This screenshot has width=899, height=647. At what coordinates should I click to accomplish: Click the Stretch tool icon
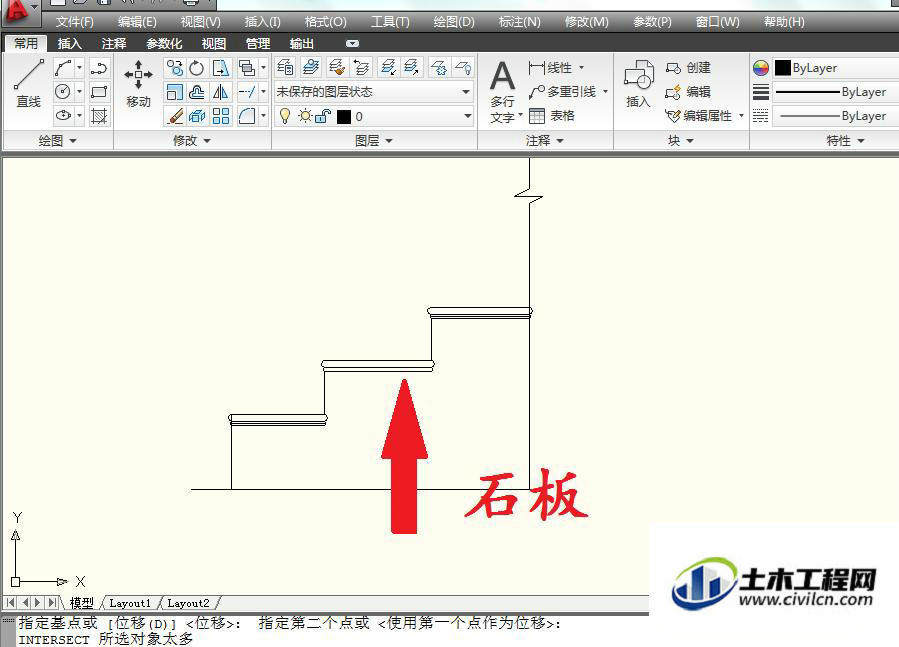tap(221, 68)
